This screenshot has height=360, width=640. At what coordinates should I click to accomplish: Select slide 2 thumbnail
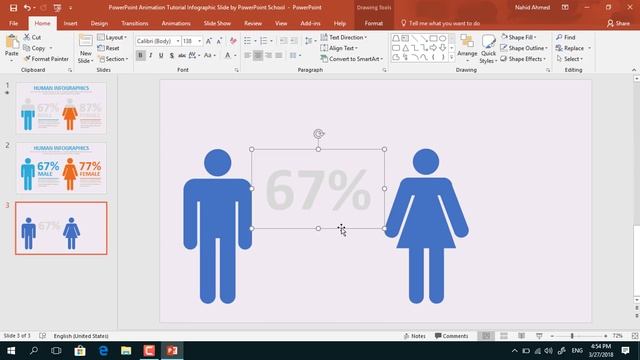click(61, 168)
